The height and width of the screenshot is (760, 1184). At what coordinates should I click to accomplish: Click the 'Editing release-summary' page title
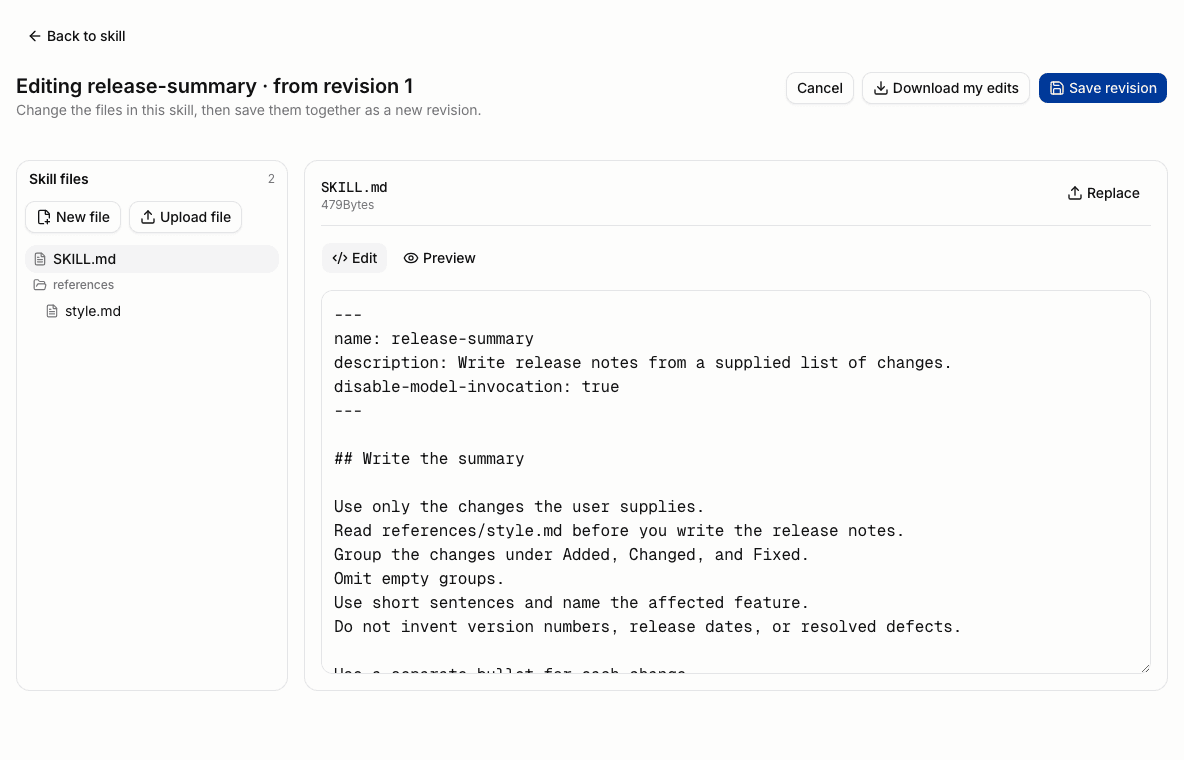point(214,86)
